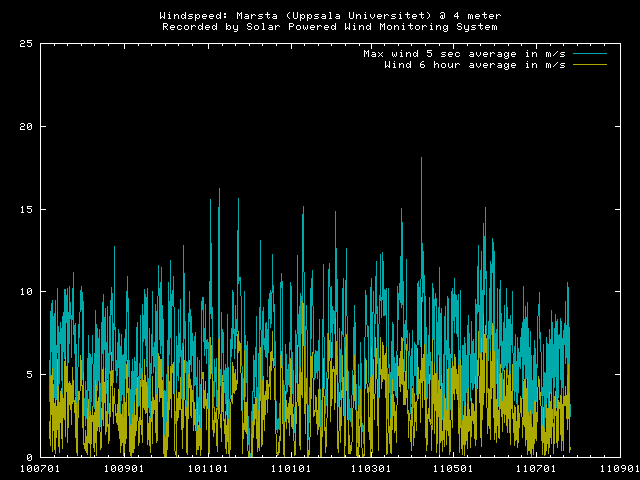This screenshot has height=480, width=640.
Task: Click the y-axis tick label 0
Action: [32, 457]
